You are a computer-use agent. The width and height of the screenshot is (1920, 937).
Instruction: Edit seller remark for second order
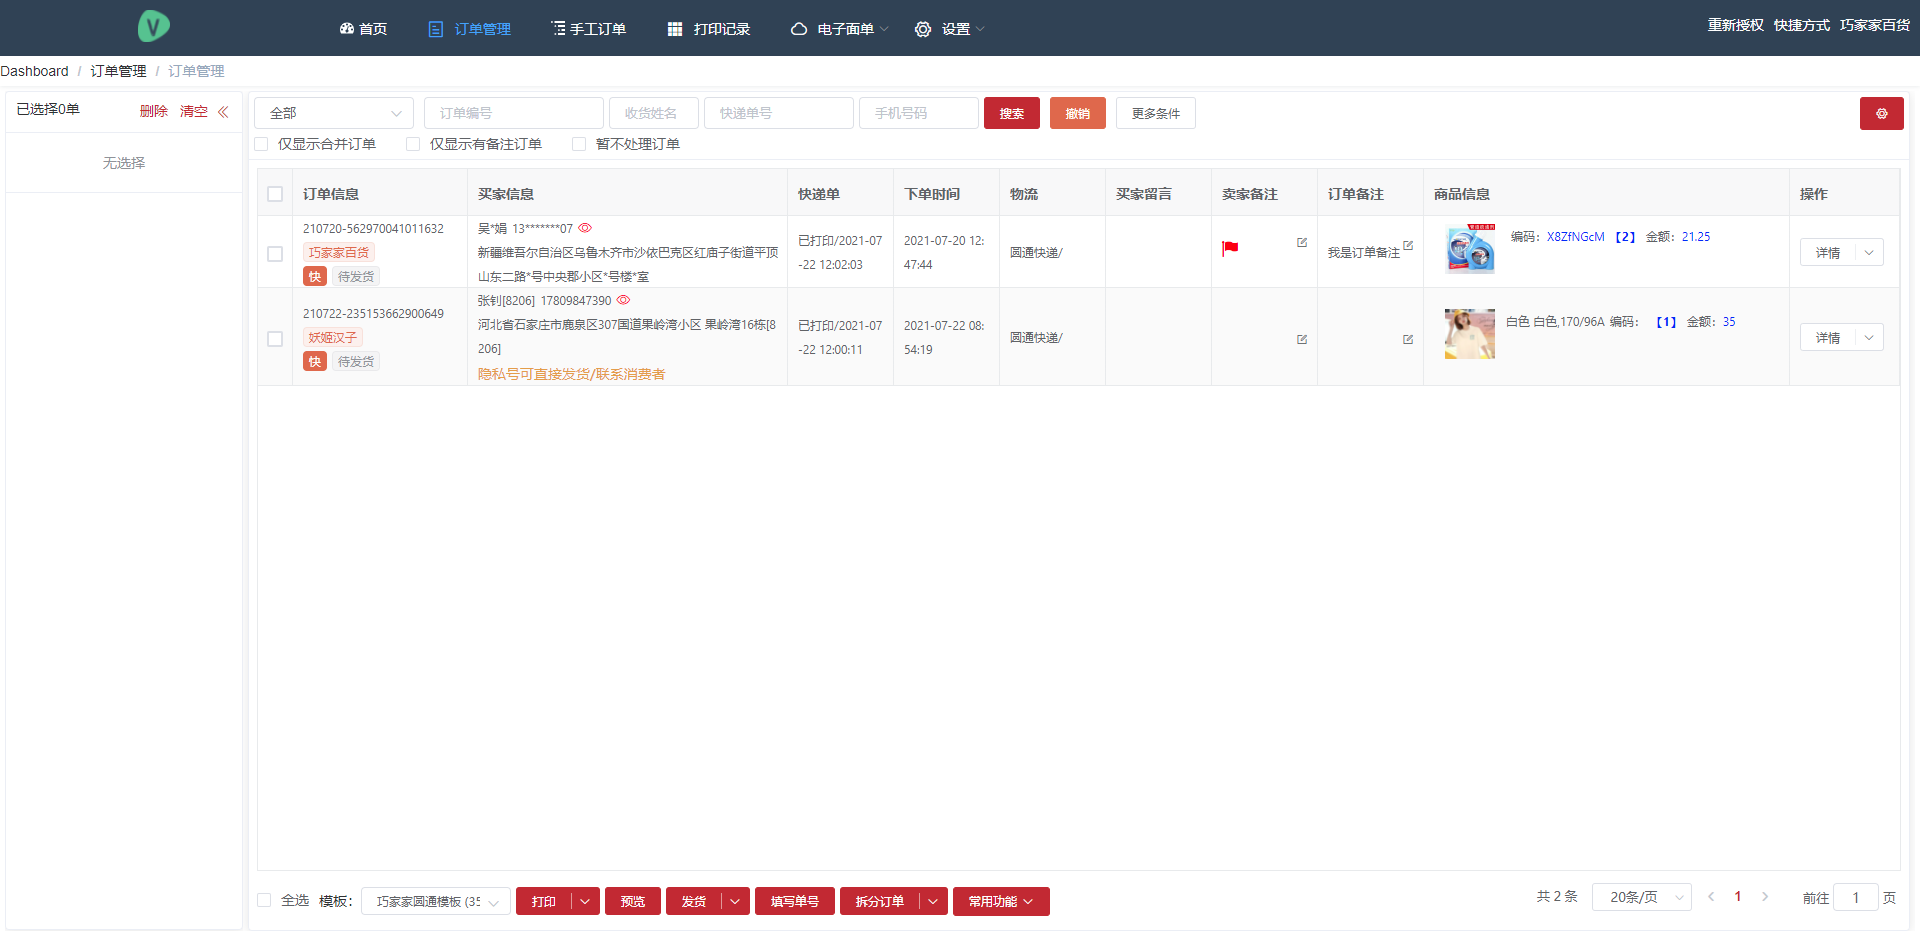tap(1302, 339)
